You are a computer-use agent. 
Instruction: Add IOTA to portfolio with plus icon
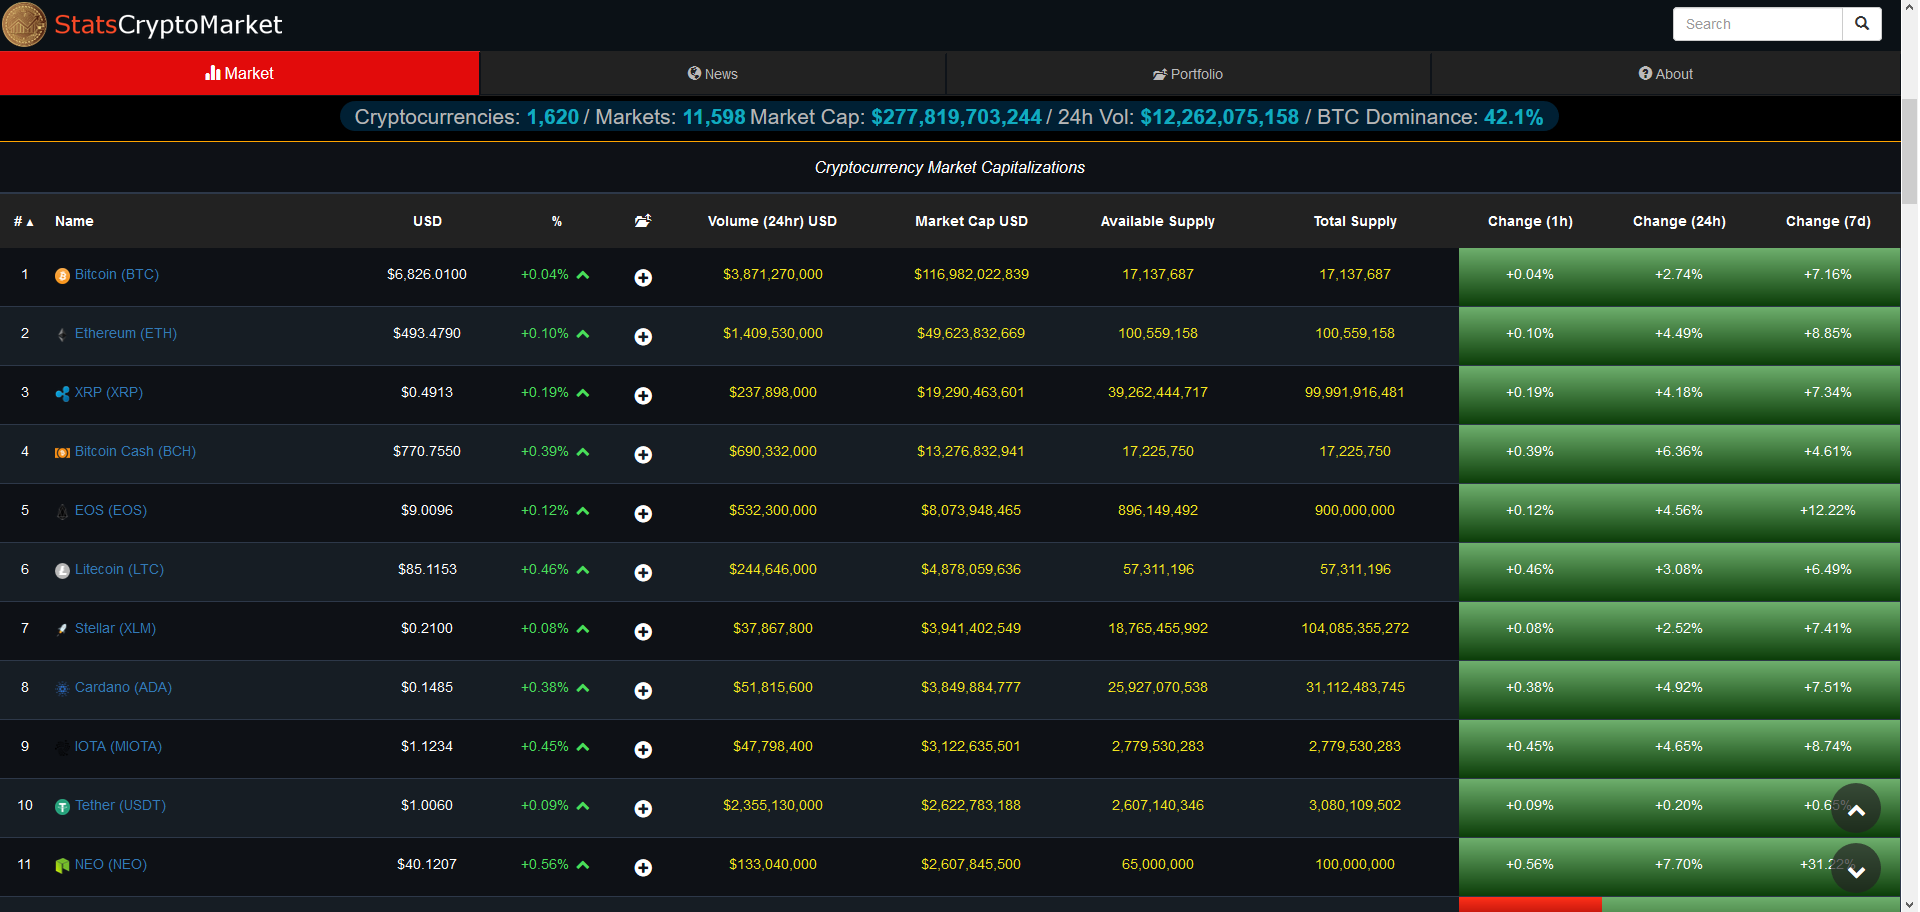[643, 749]
